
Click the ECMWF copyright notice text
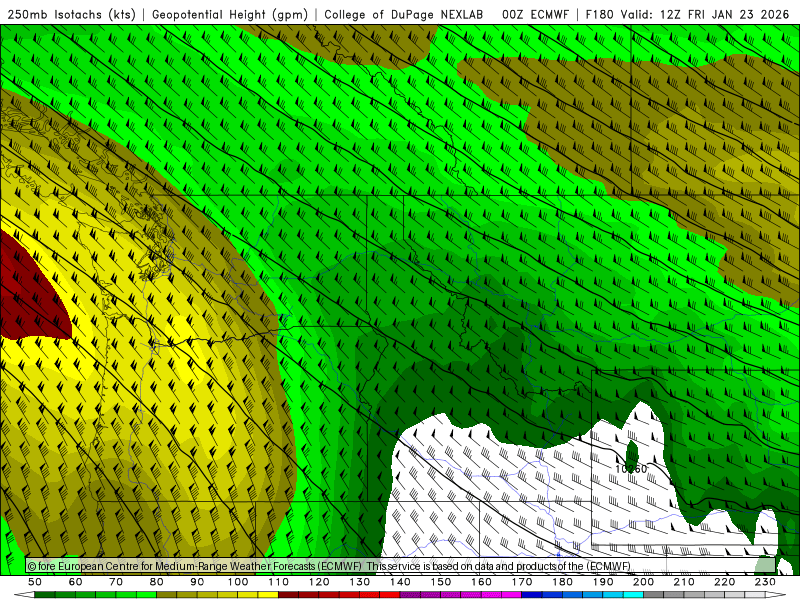pos(329,566)
